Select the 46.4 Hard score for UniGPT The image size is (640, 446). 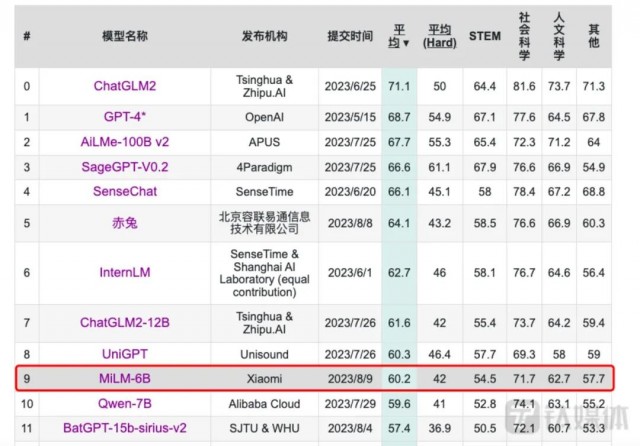pos(440,354)
